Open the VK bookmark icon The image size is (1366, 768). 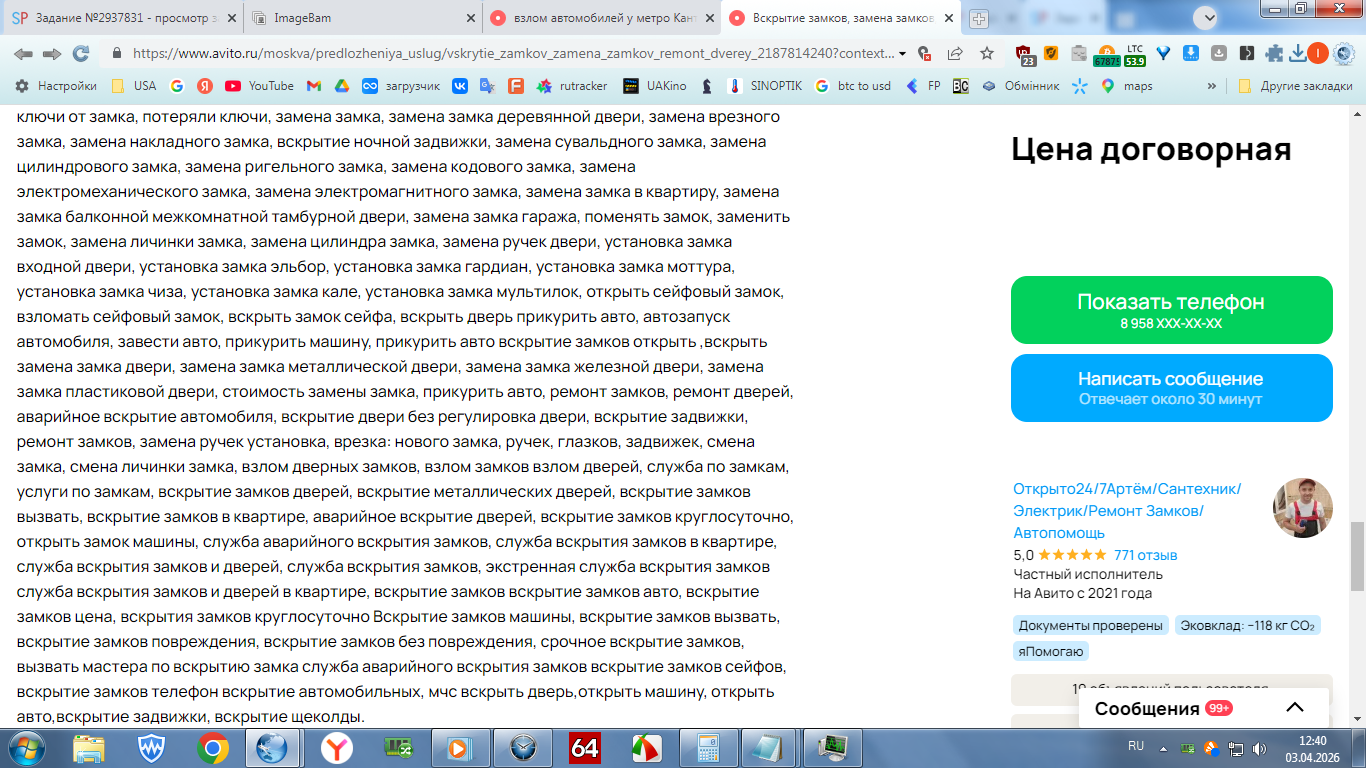click(x=460, y=86)
